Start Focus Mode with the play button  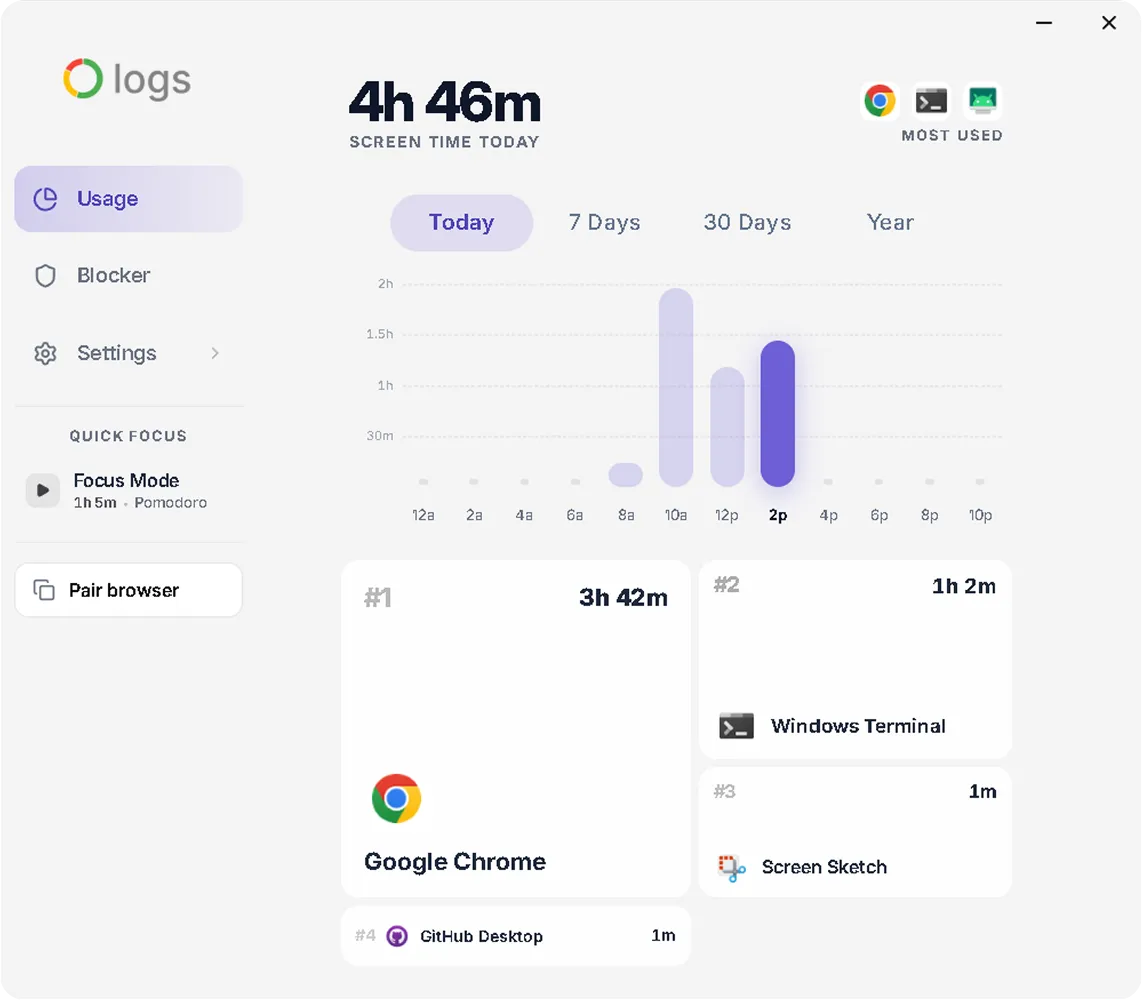(43, 490)
